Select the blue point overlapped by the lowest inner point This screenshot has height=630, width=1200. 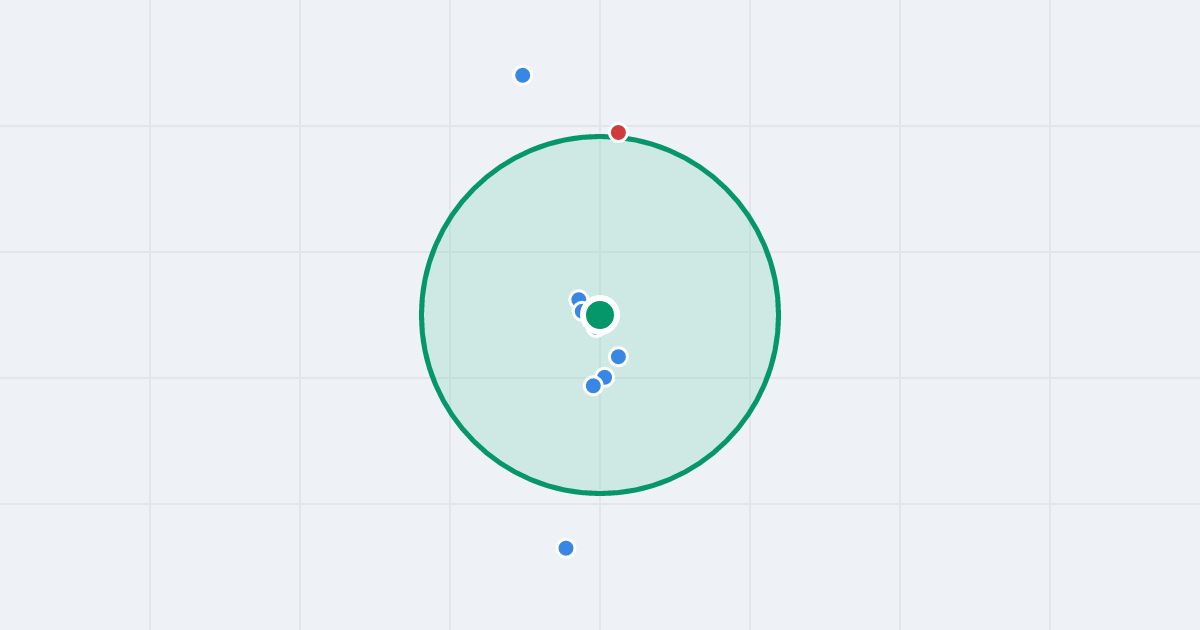tap(605, 377)
